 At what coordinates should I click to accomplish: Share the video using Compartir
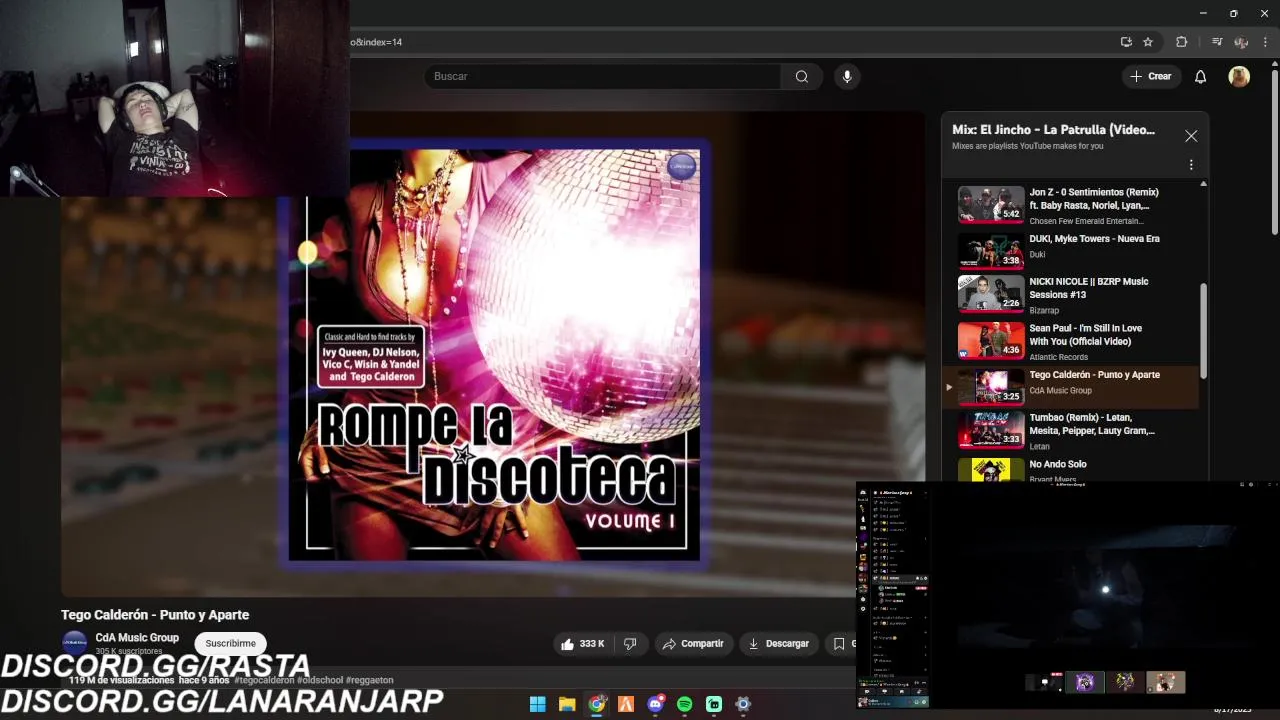[693, 644]
